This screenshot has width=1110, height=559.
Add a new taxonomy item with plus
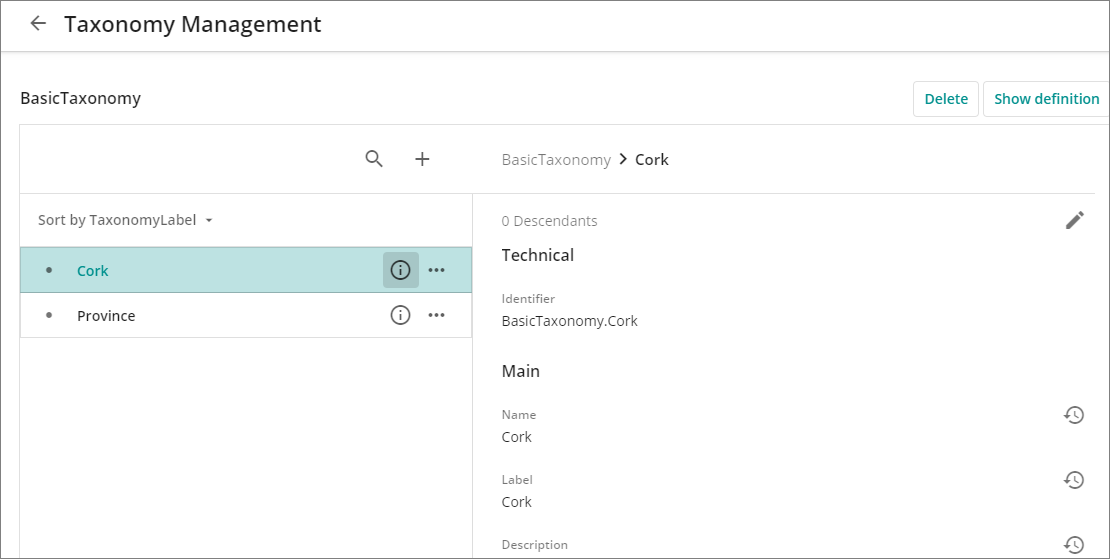point(422,159)
